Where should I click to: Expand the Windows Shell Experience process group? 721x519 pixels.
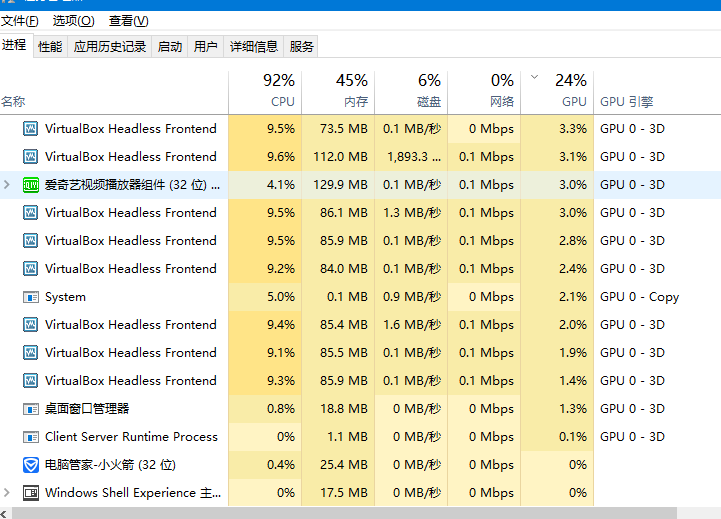pyautogui.click(x=8, y=493)
